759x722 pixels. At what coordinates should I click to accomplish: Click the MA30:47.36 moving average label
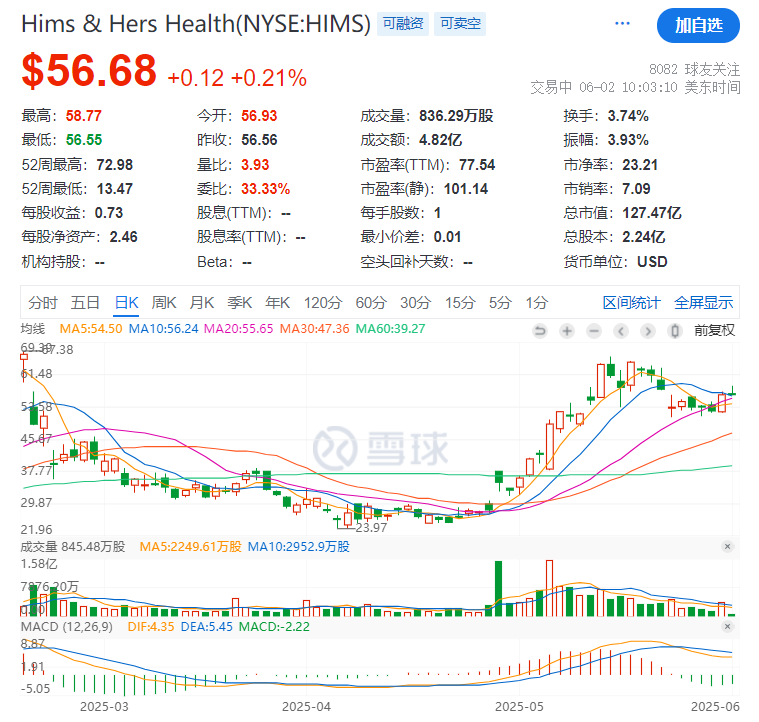[x=315, y=329]
